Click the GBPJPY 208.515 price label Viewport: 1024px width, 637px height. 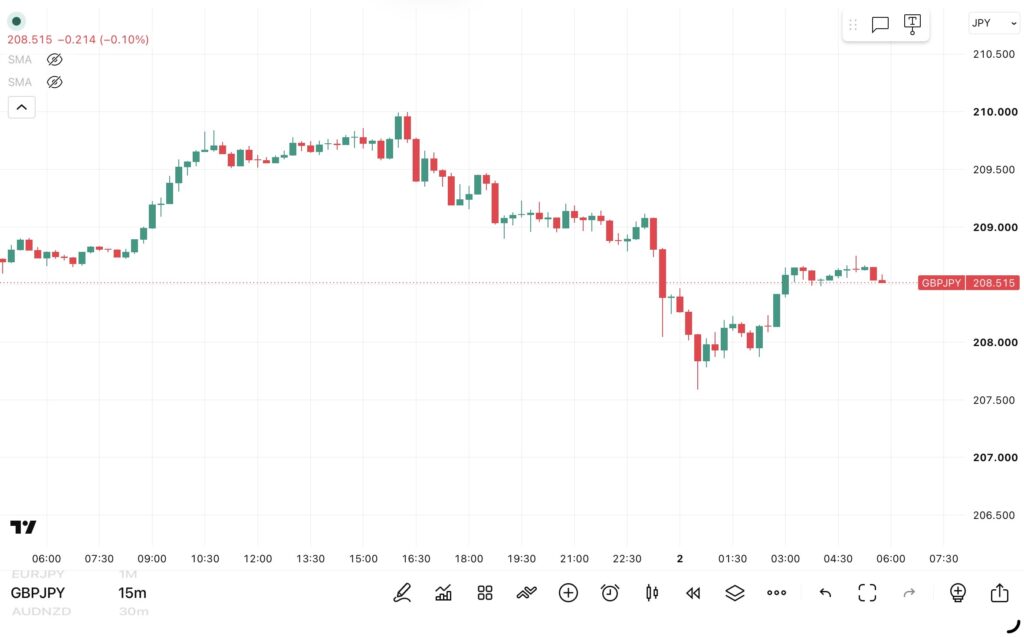968,283
